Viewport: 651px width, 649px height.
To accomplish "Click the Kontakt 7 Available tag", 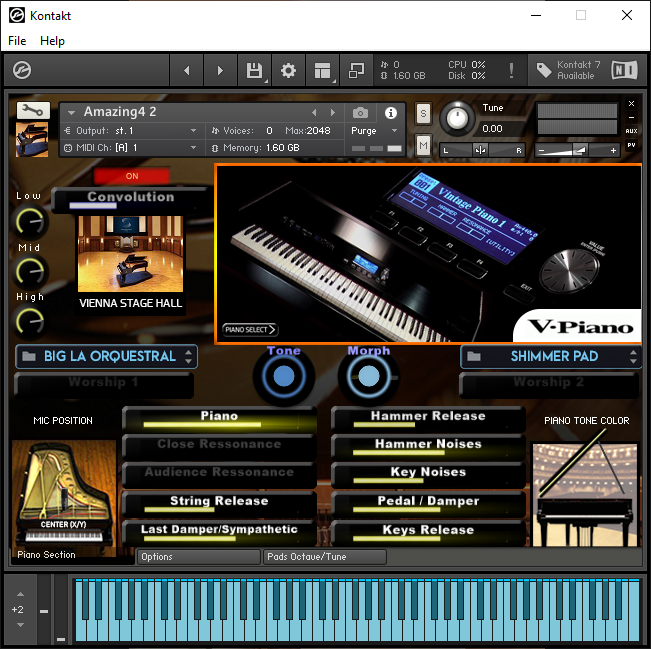I will [x=568, y=70].
